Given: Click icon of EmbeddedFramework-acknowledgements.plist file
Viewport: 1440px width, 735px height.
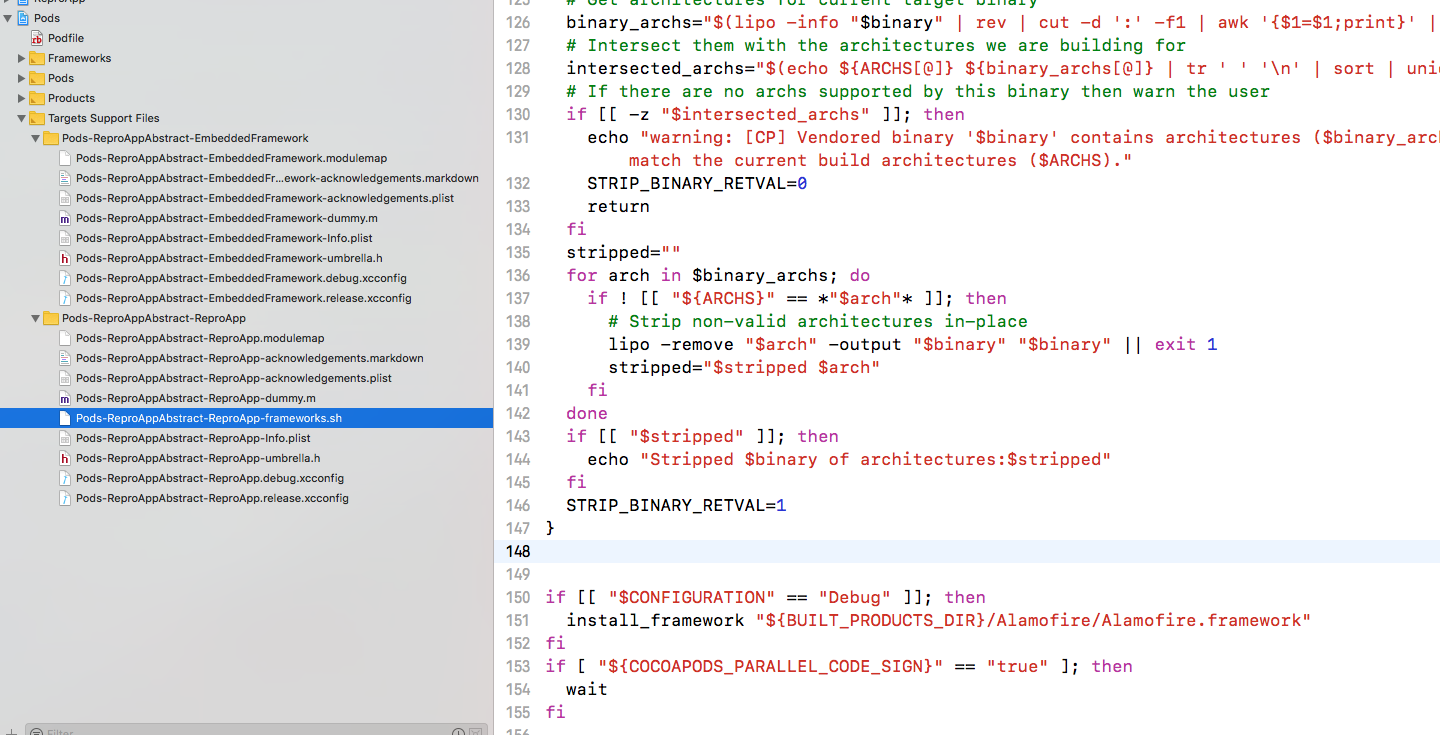Looking at the screenshot, I should tap(65, 198).
